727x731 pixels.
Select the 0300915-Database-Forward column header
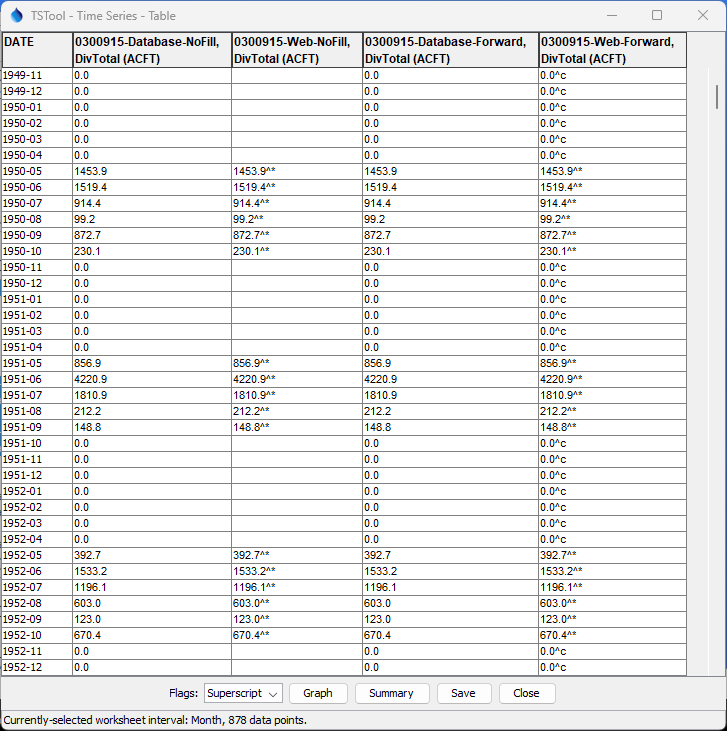coord(450,50)
